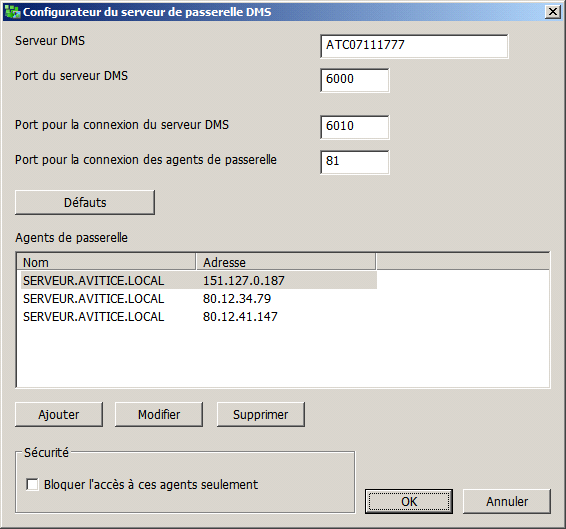
Task: Select agent with address 80.12.34.79
Action: coord(199,299)
